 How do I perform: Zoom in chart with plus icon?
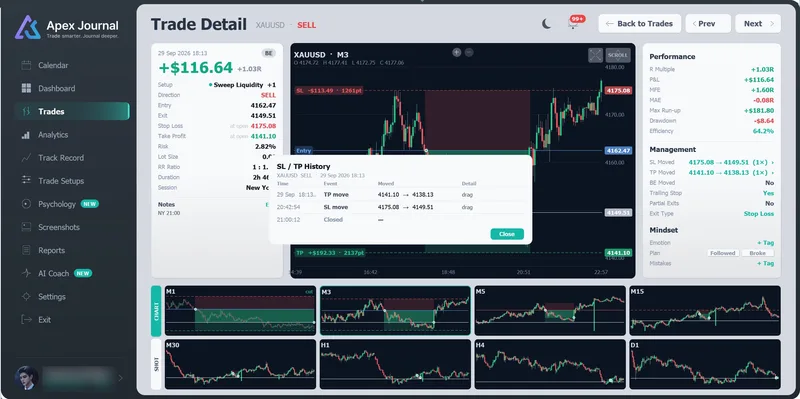(457, 52)
